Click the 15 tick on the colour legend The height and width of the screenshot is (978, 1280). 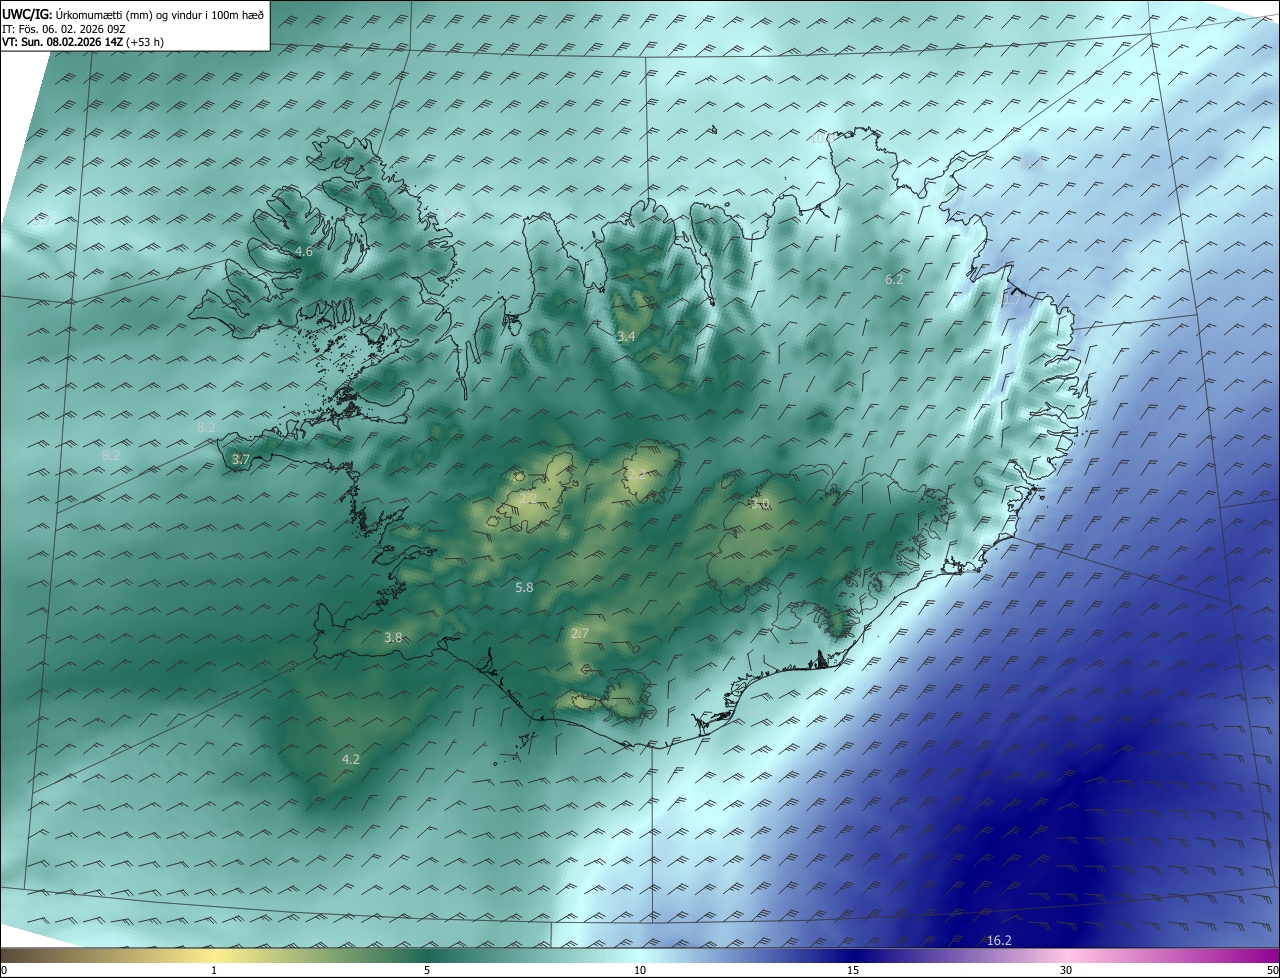point(853,970)
